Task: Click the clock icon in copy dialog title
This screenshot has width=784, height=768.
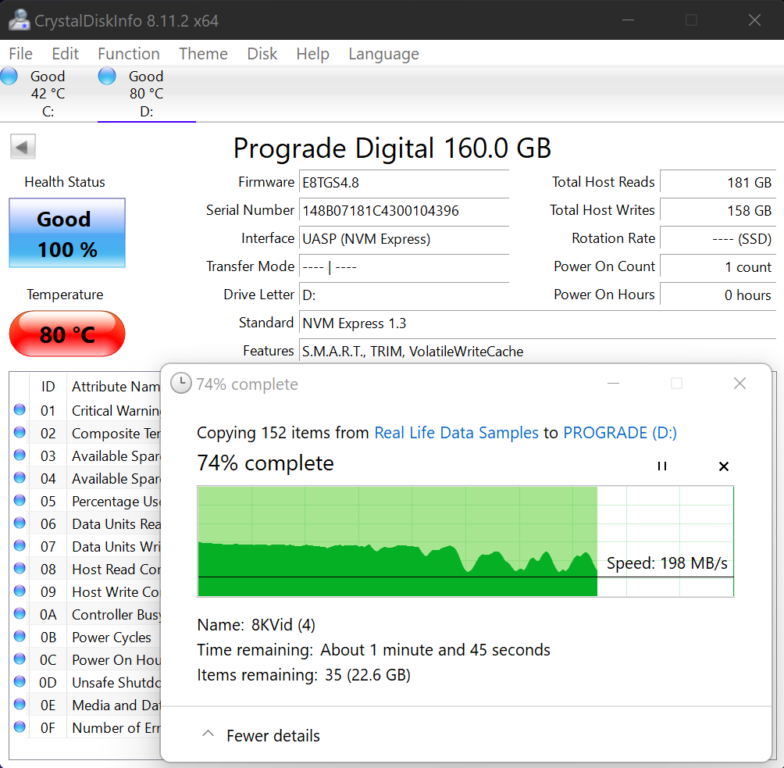Action: coord(181,384)
